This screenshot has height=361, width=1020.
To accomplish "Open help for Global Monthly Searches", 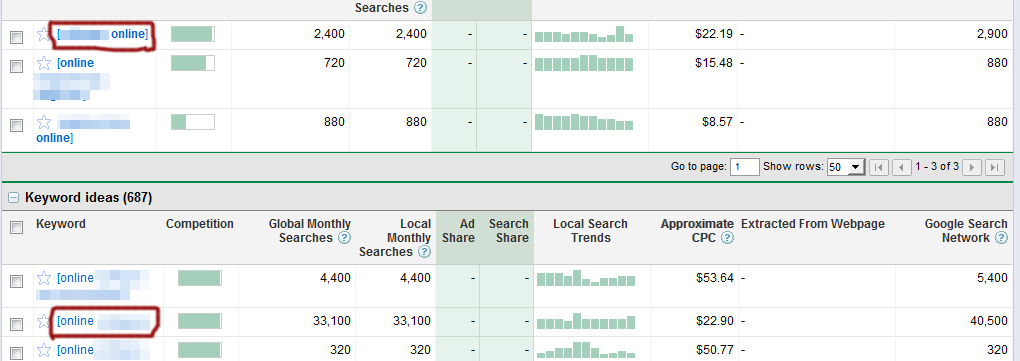I will coord(345,238).
